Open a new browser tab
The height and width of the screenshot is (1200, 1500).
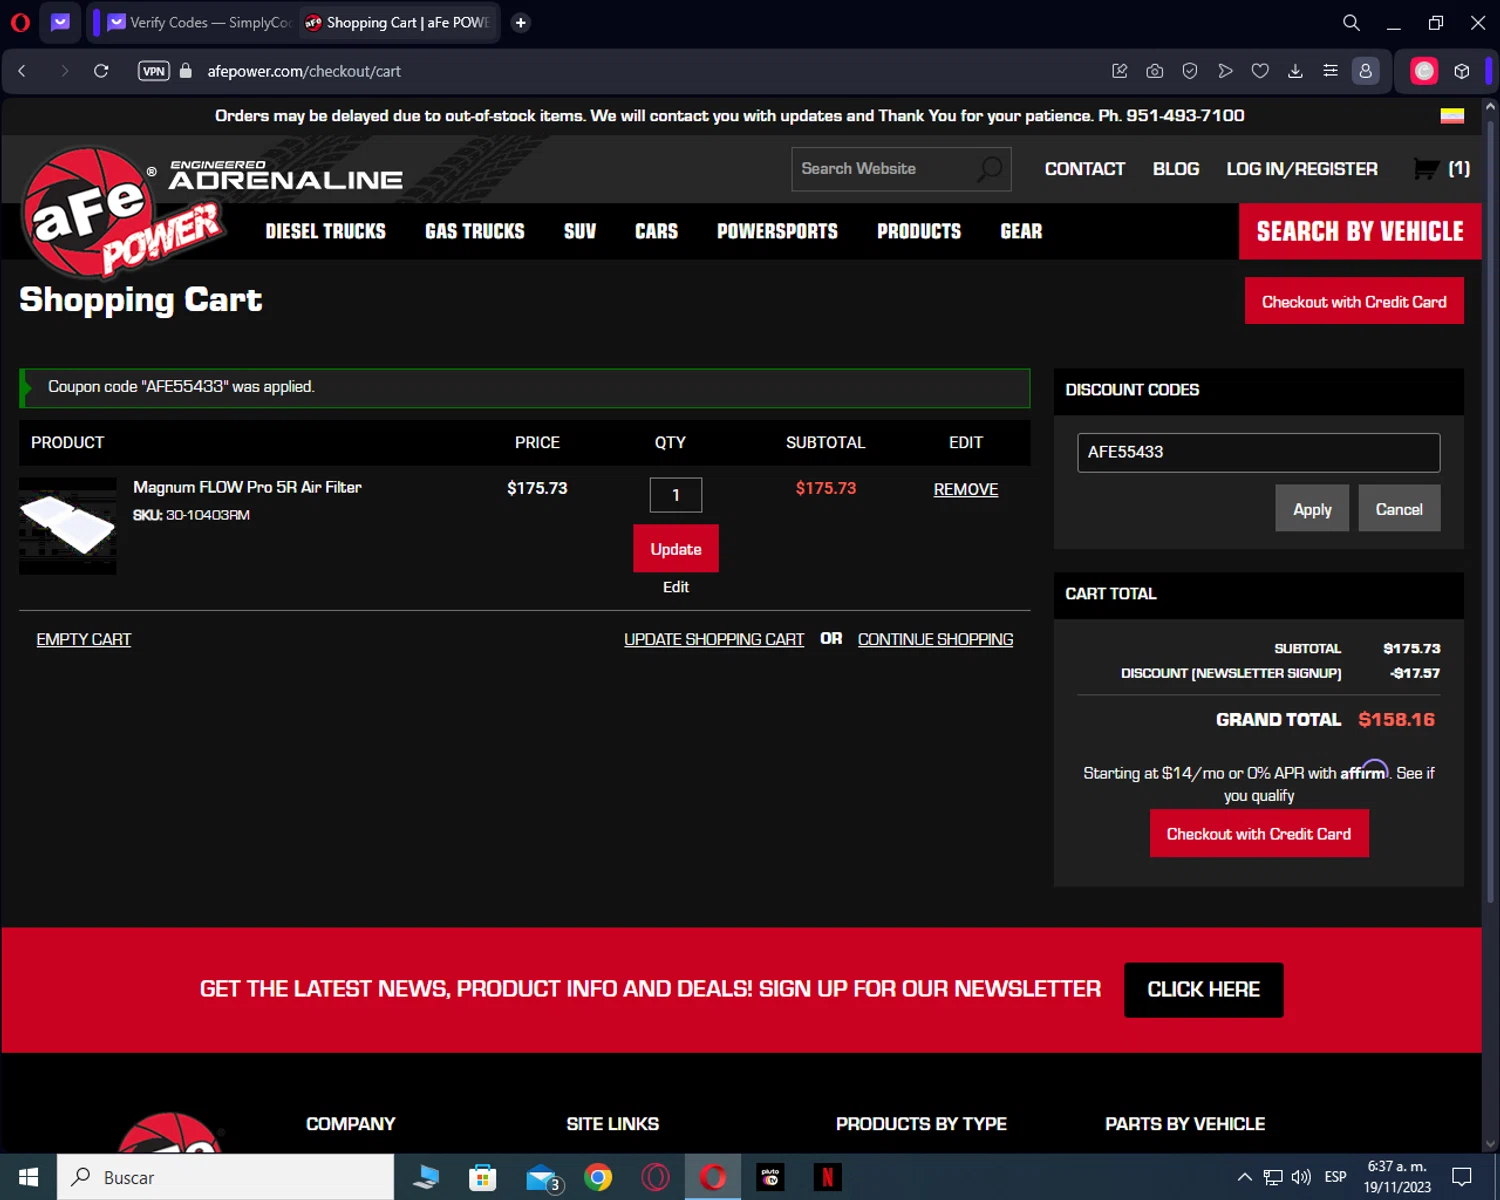tap(521, 22)
